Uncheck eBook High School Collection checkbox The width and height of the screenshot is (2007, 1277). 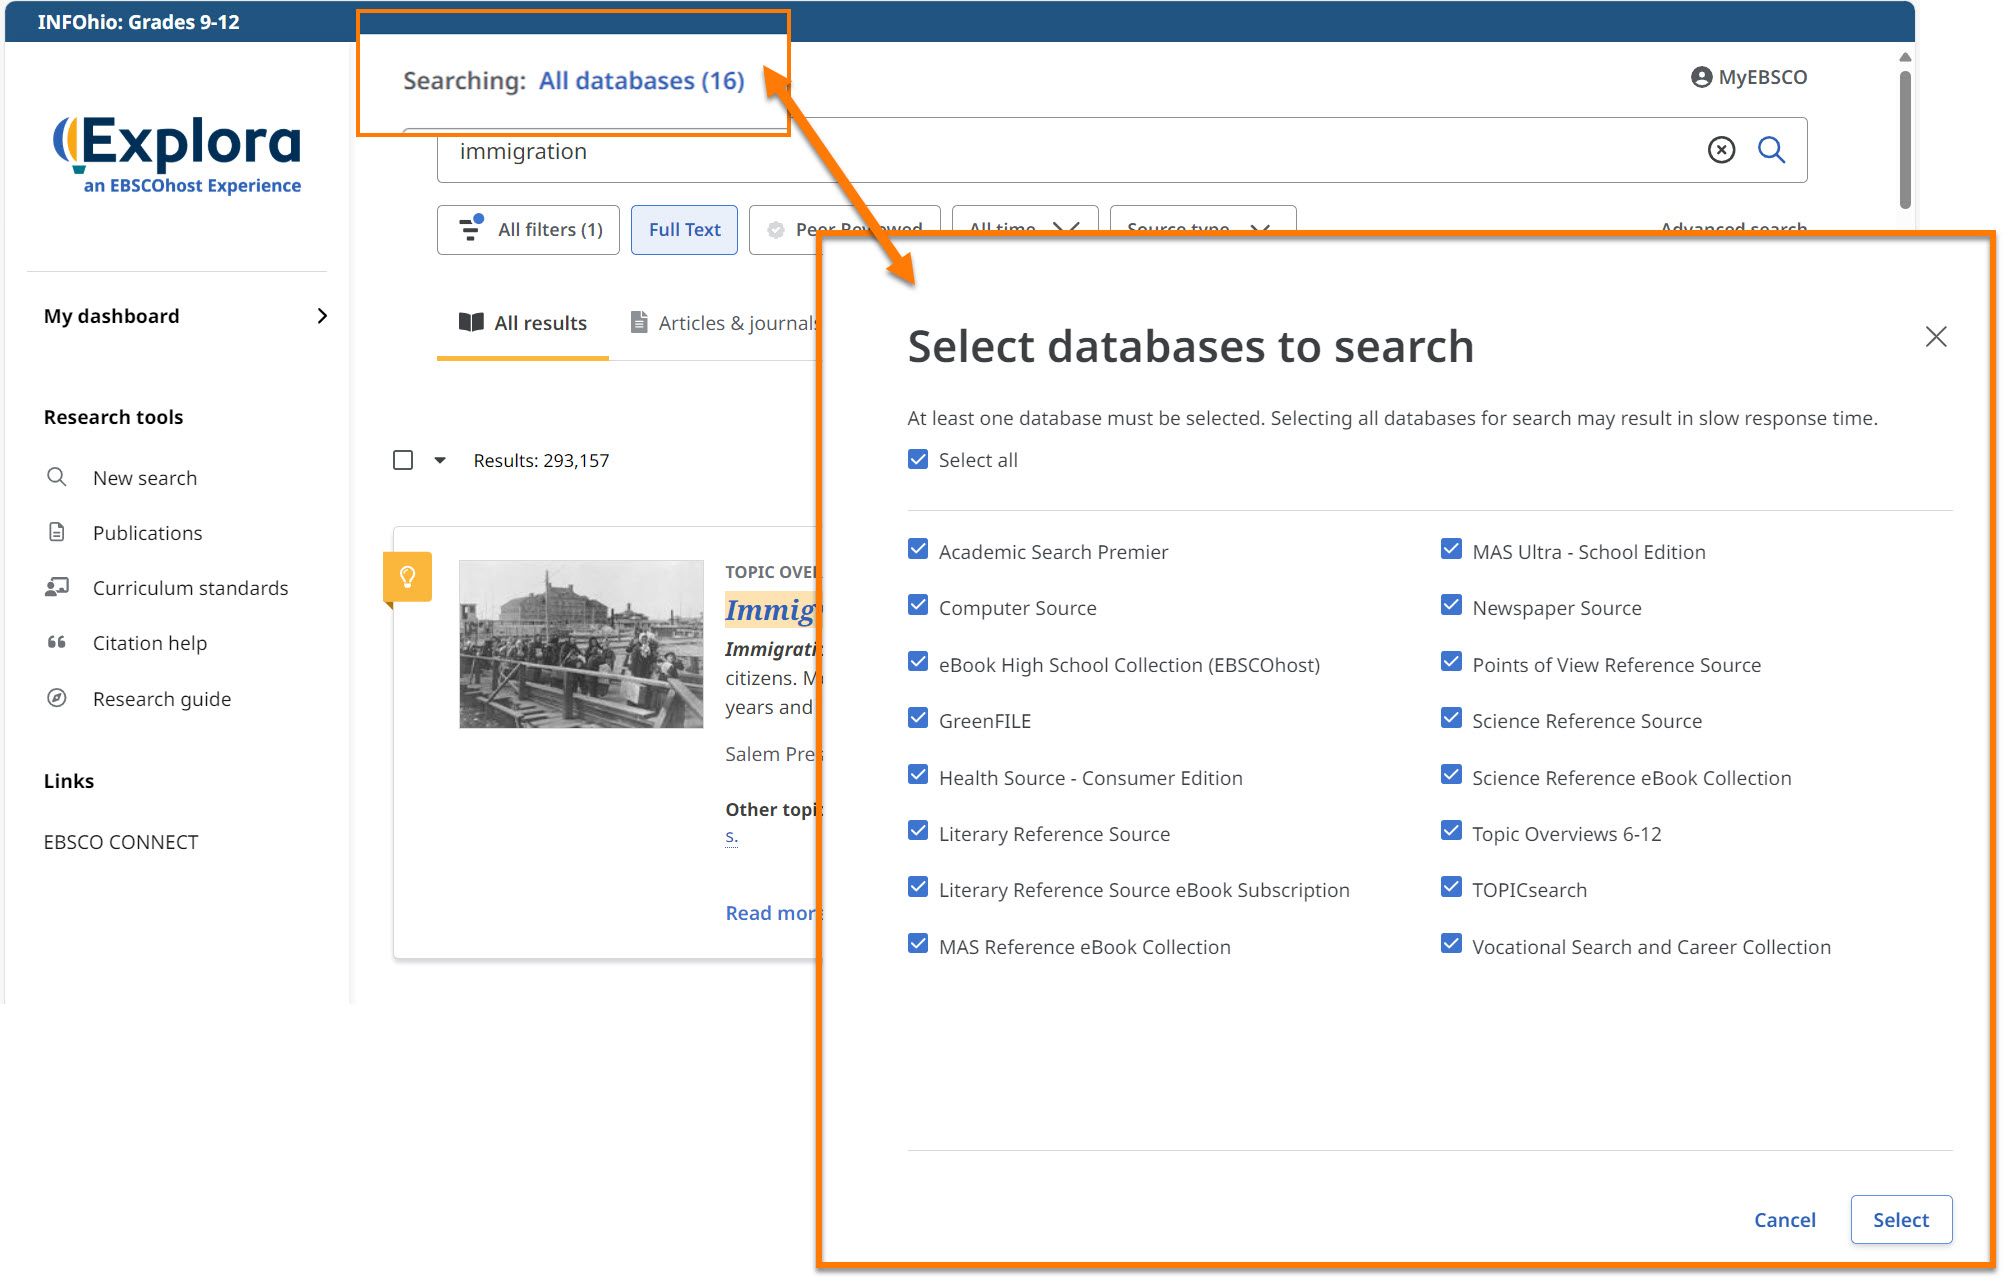(918, 662)
